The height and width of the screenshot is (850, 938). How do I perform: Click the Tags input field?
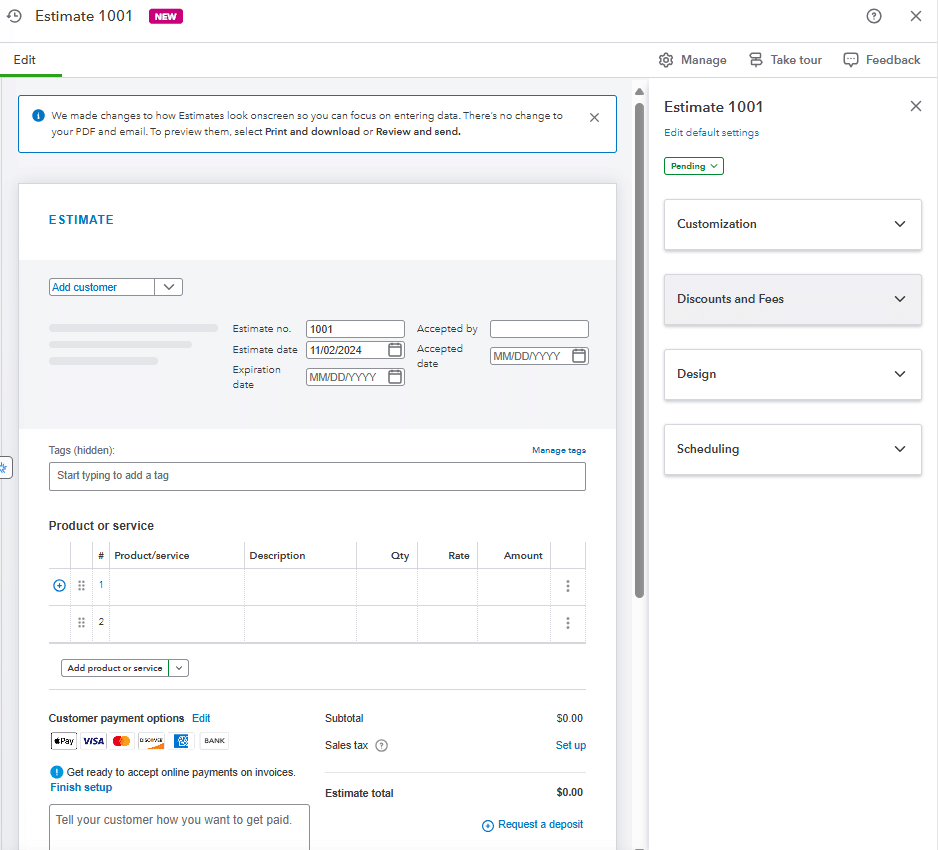pyautogui.click(x=317, y=476)
